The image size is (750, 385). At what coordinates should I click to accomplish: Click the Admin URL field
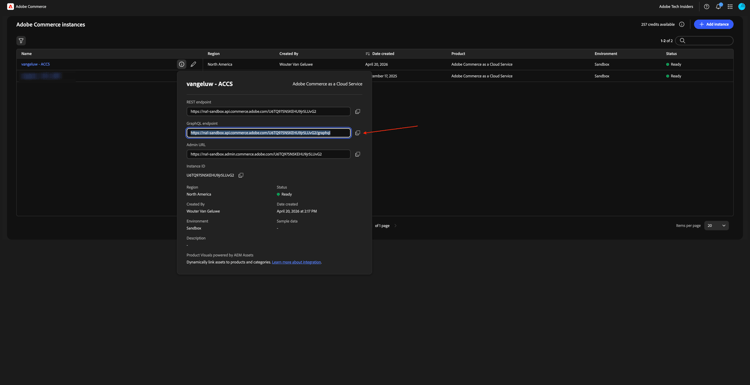[268, 154]
